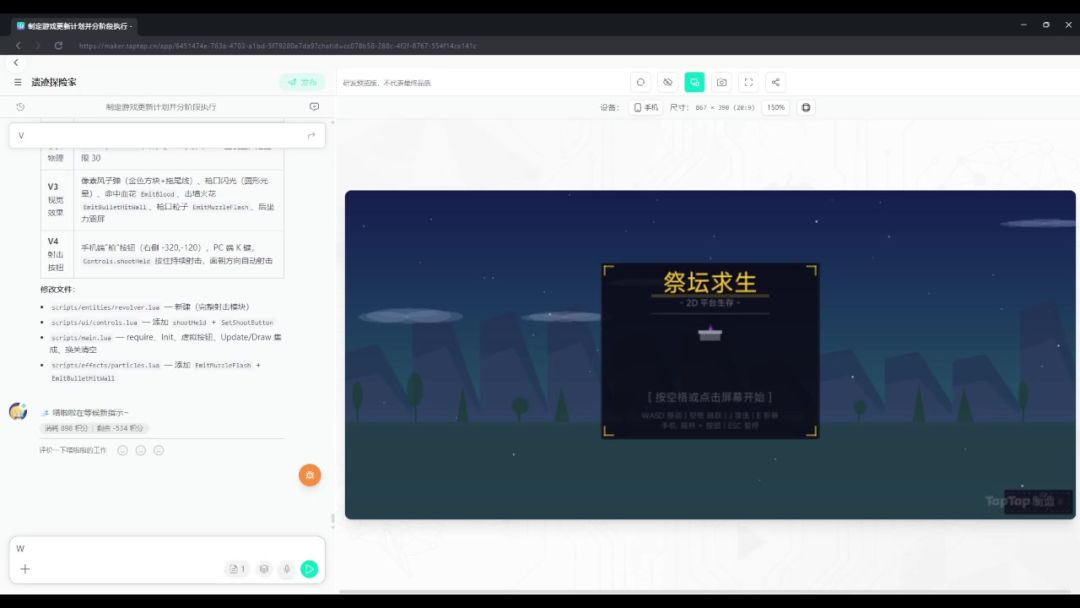The width and height of the screenshot is (1080, 608).
Task: Rate the work with the sad face
Action: pos(158,450)
